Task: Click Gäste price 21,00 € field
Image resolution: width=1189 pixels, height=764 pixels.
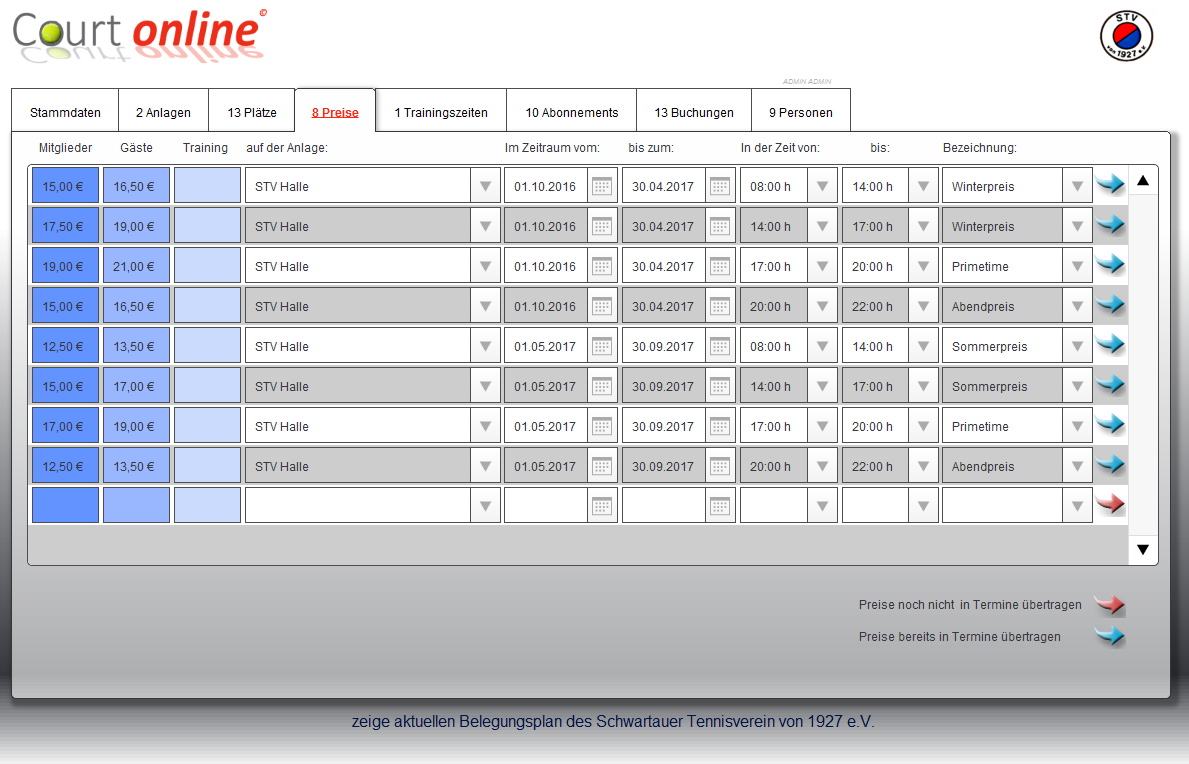Action: pyautogui.click(x=136, y=266)
